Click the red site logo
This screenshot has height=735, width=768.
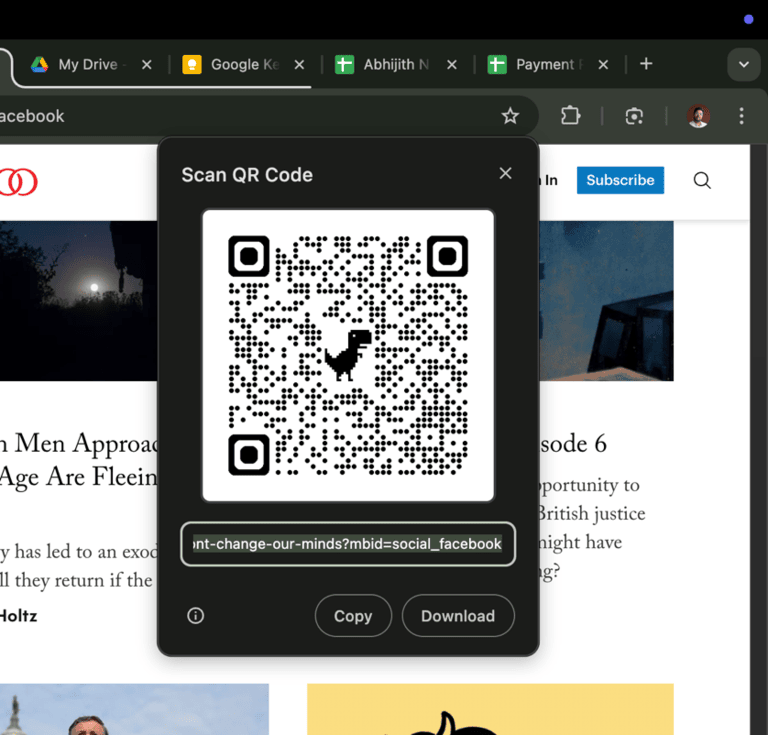[x=19, y=182]
